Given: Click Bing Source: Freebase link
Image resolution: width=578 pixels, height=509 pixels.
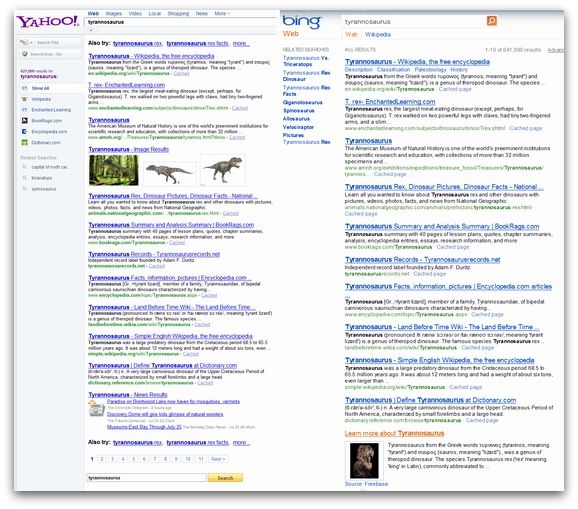Looking at the screenshot, I should [x=366, y=484].
